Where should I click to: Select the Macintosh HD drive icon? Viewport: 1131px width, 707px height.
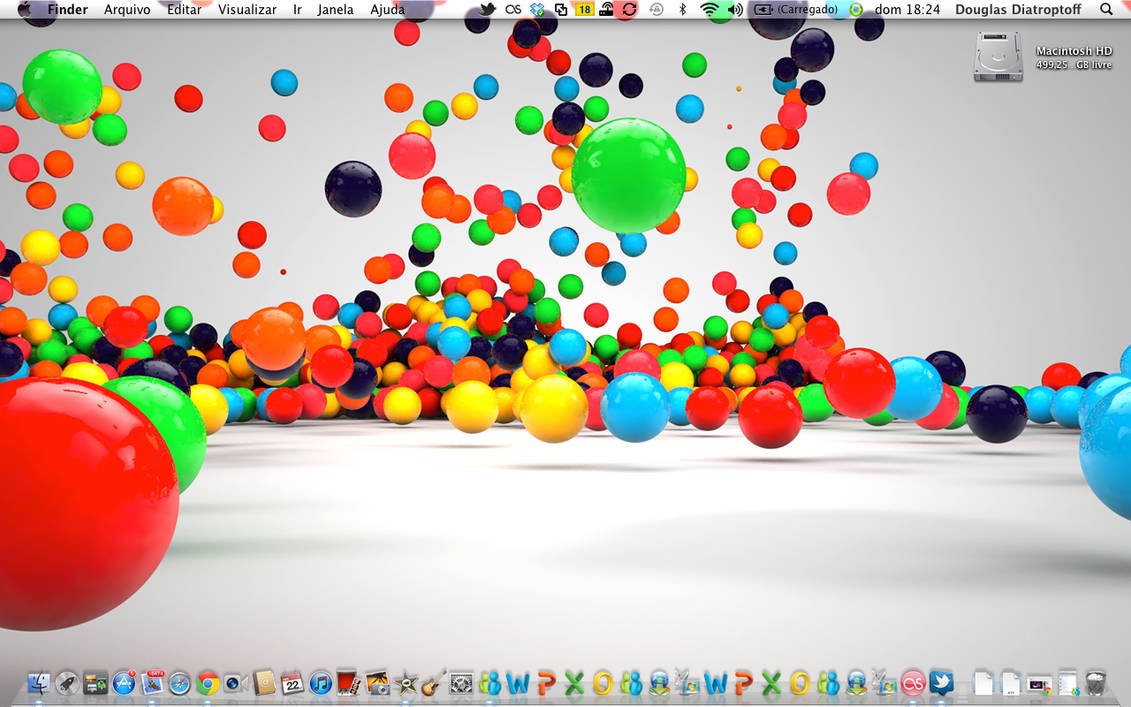point(998,56)
